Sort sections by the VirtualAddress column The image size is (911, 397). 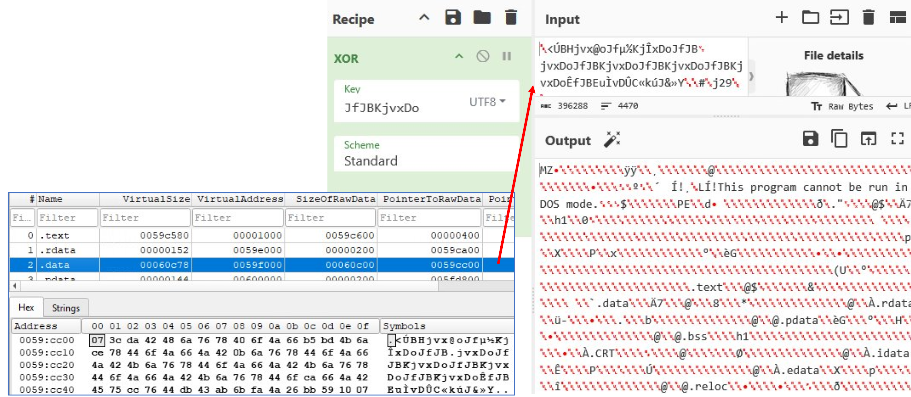pos(238,199)
